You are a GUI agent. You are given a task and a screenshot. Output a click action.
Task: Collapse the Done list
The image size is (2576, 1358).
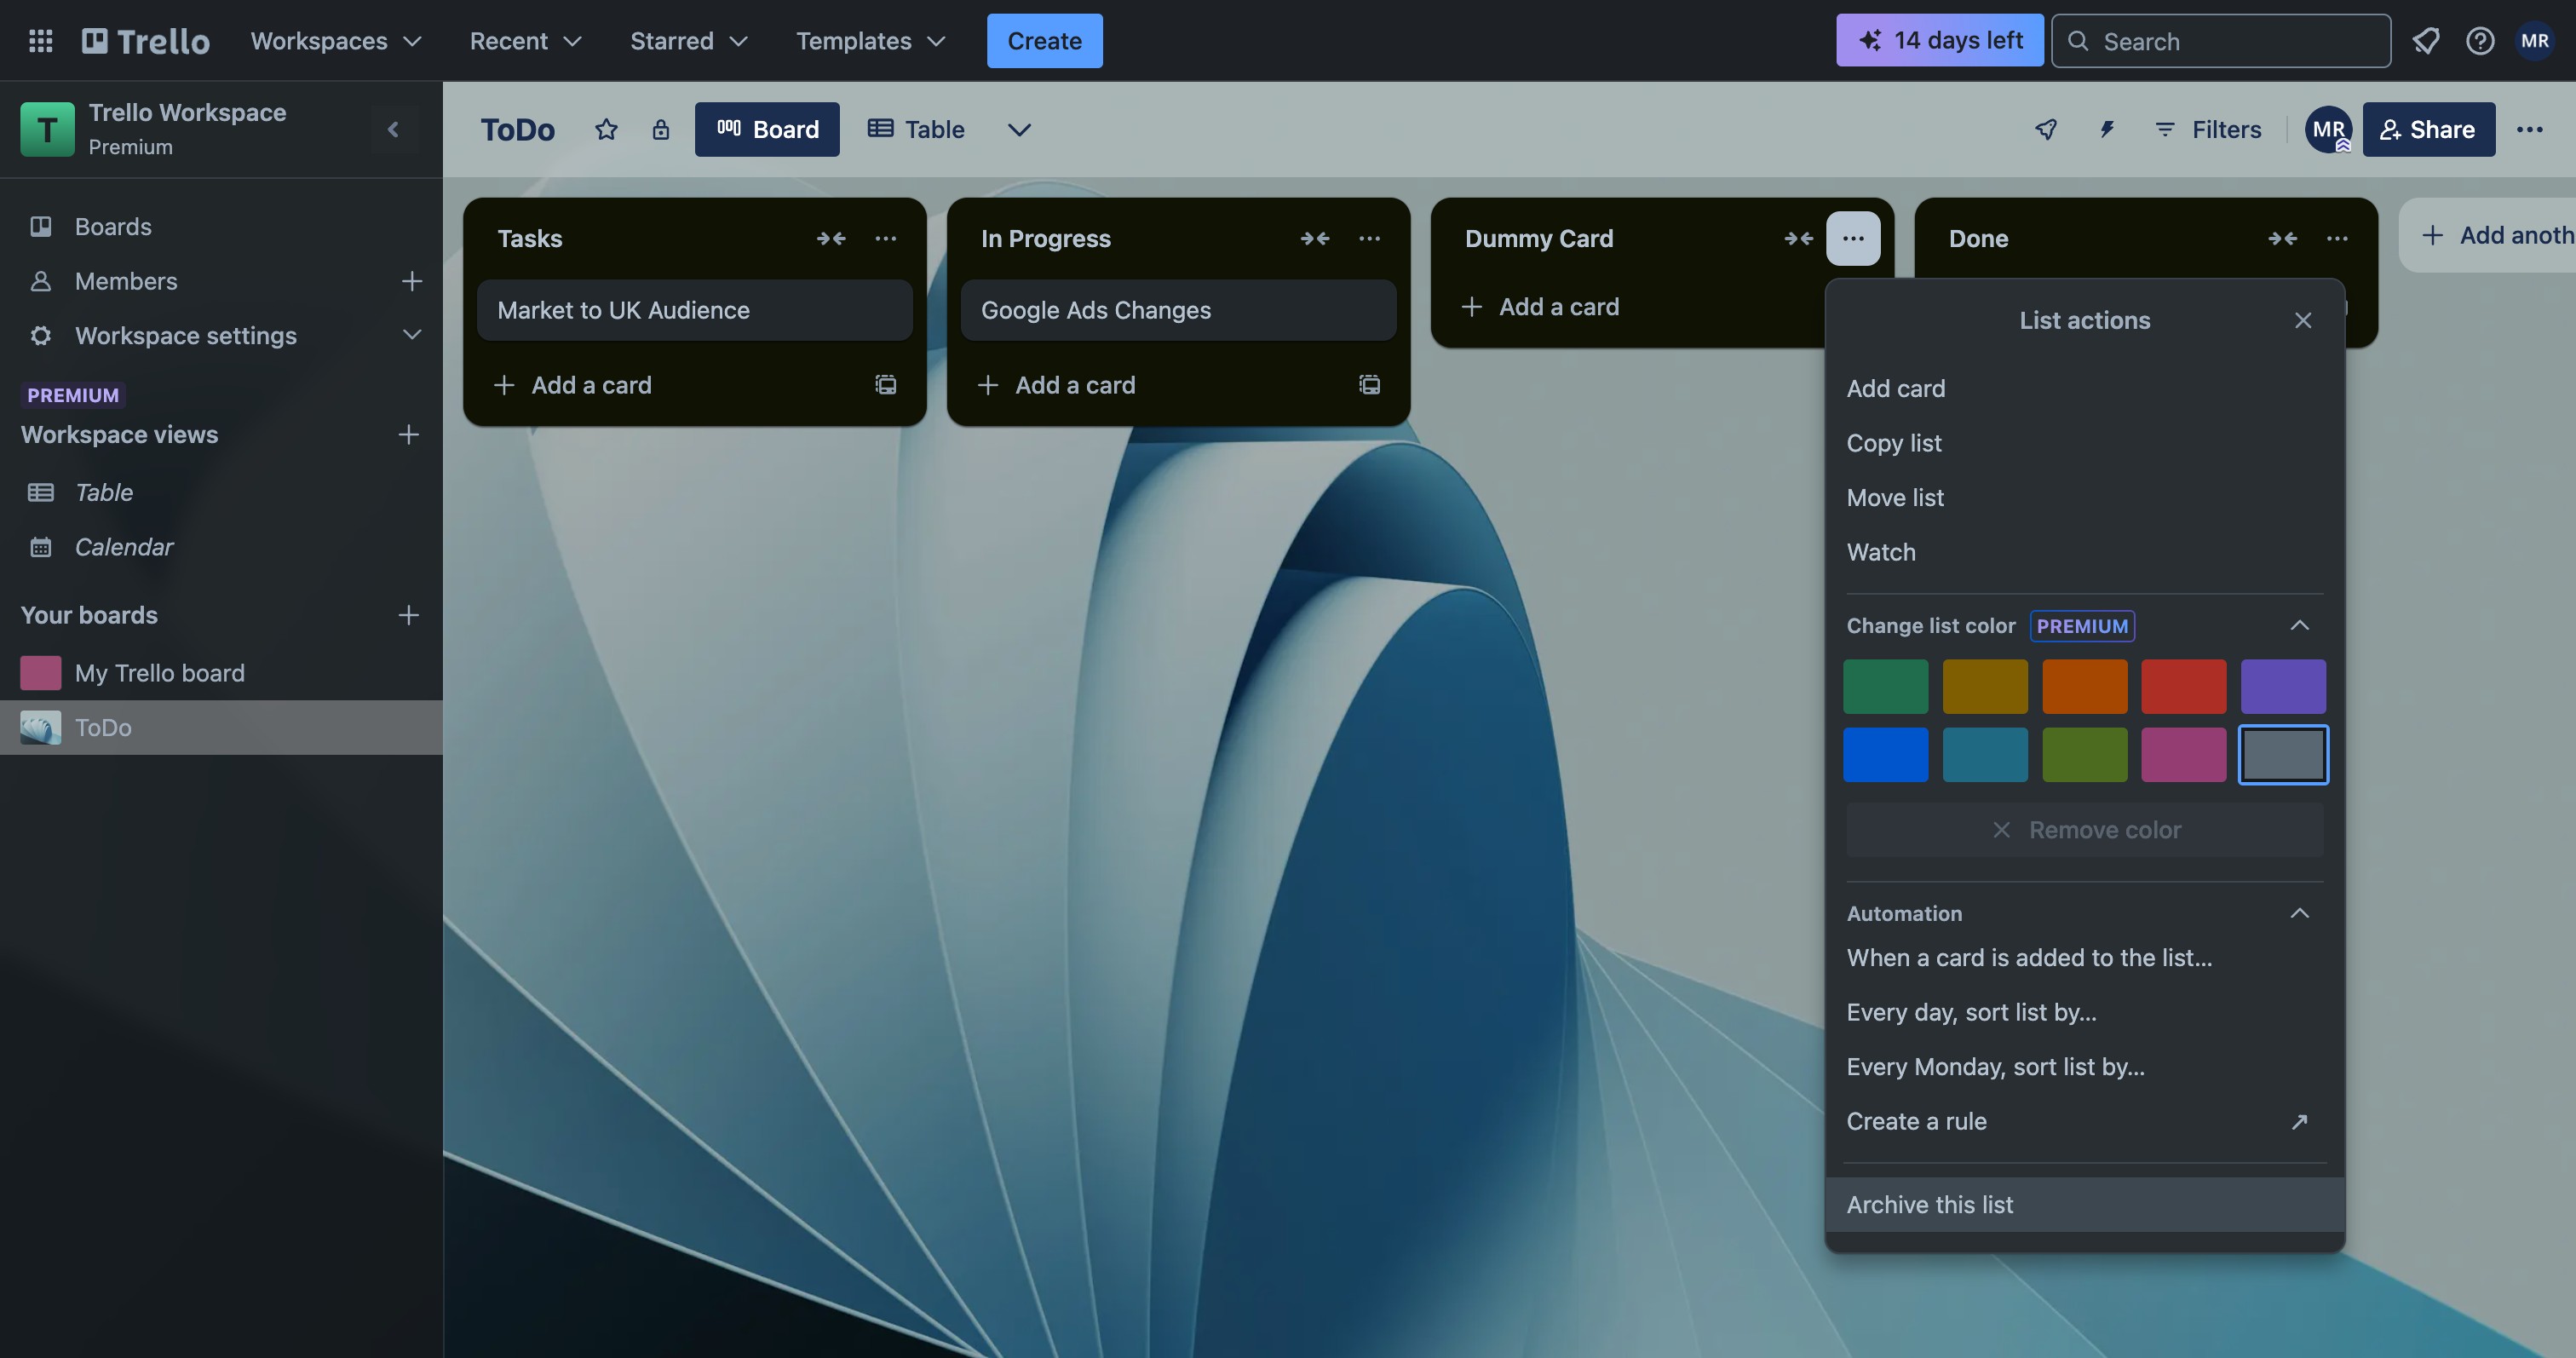(x=2282, y=238)
